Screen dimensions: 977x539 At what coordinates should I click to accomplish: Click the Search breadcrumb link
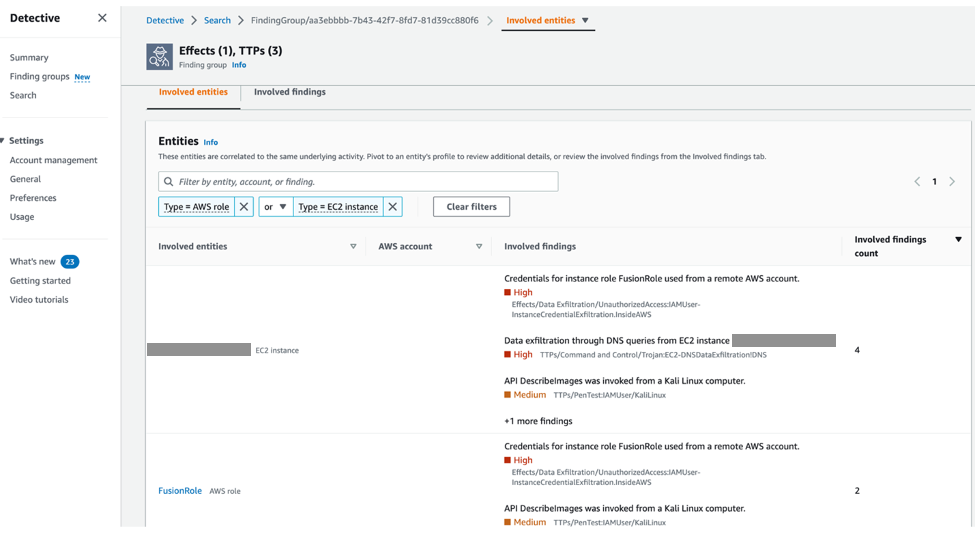click(x=217, y=21)
